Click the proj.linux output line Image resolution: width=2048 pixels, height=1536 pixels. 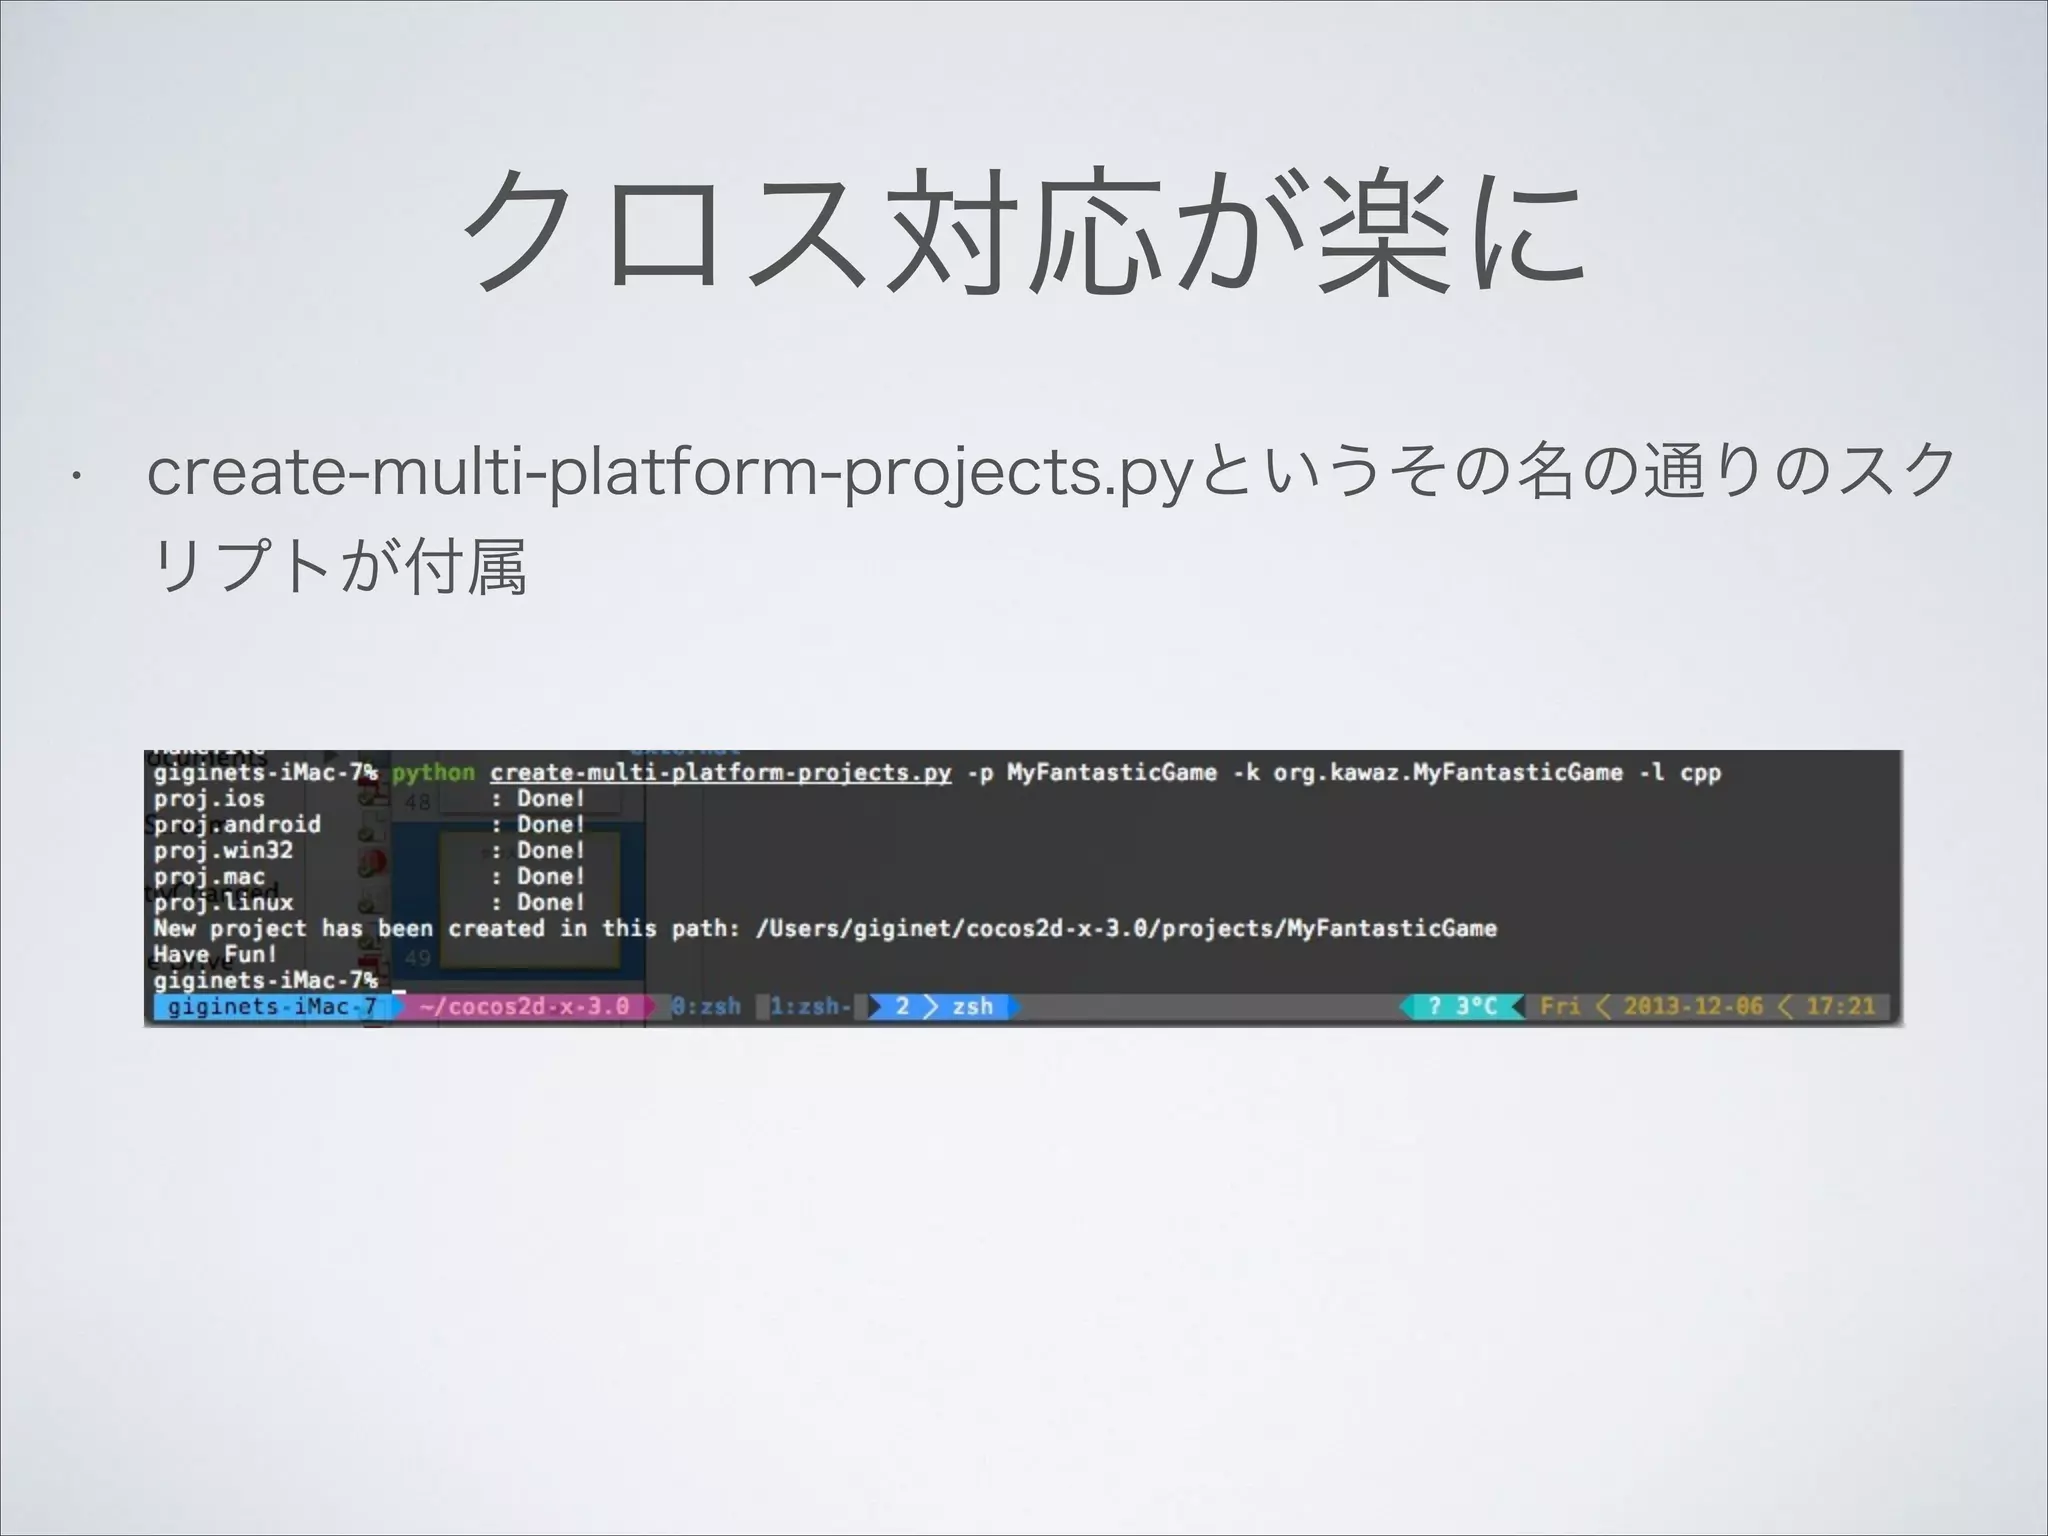[x=369, y=902]
